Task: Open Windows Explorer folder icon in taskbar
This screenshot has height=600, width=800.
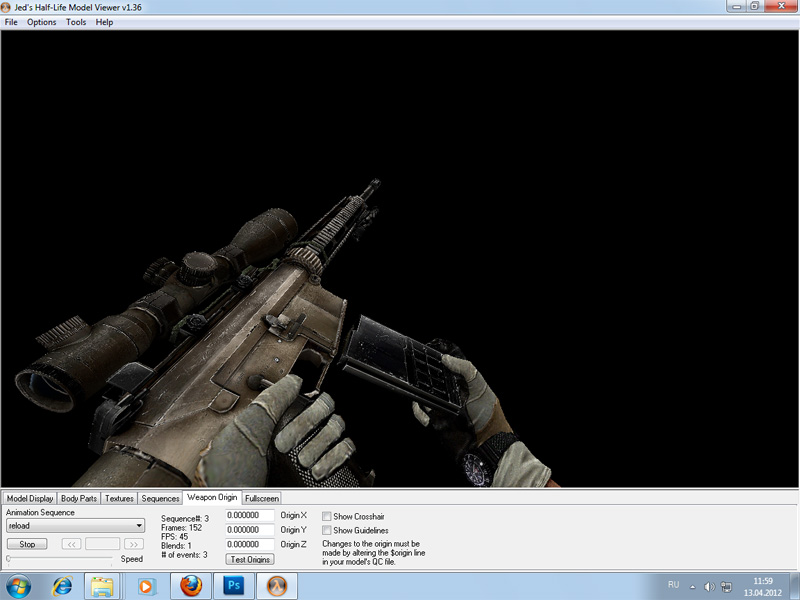Action: [101, 585]
